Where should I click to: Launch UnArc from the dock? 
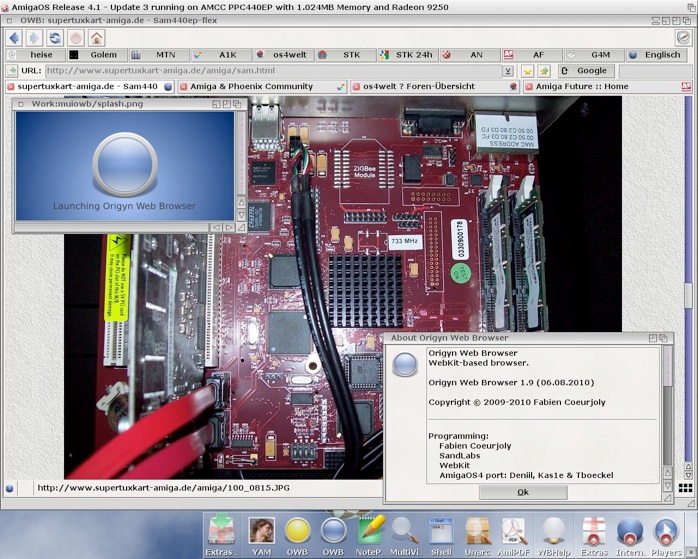click(478, 531)
